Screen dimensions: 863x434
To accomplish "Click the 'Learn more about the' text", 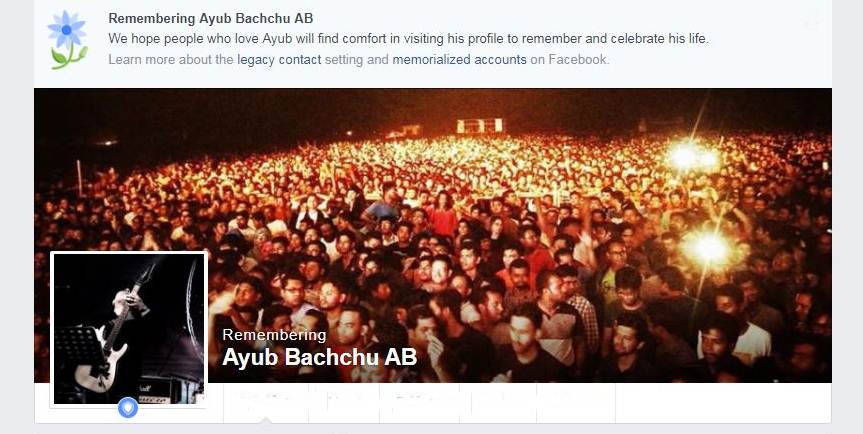I will tap(171, 59).
